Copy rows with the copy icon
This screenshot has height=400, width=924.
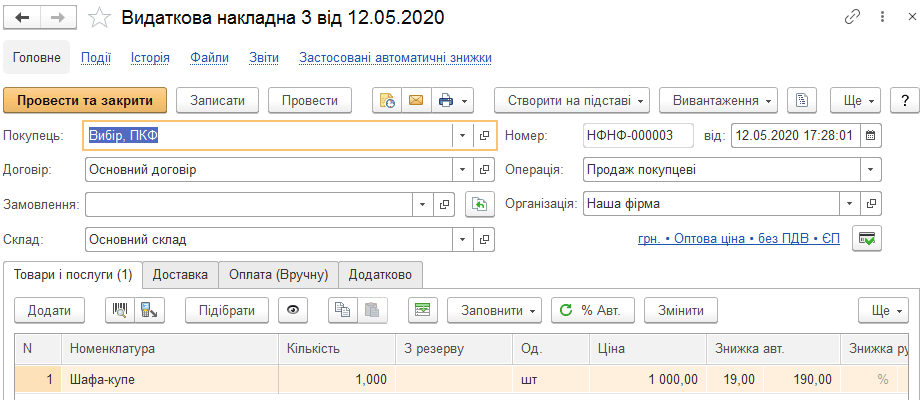coord(343,310)
